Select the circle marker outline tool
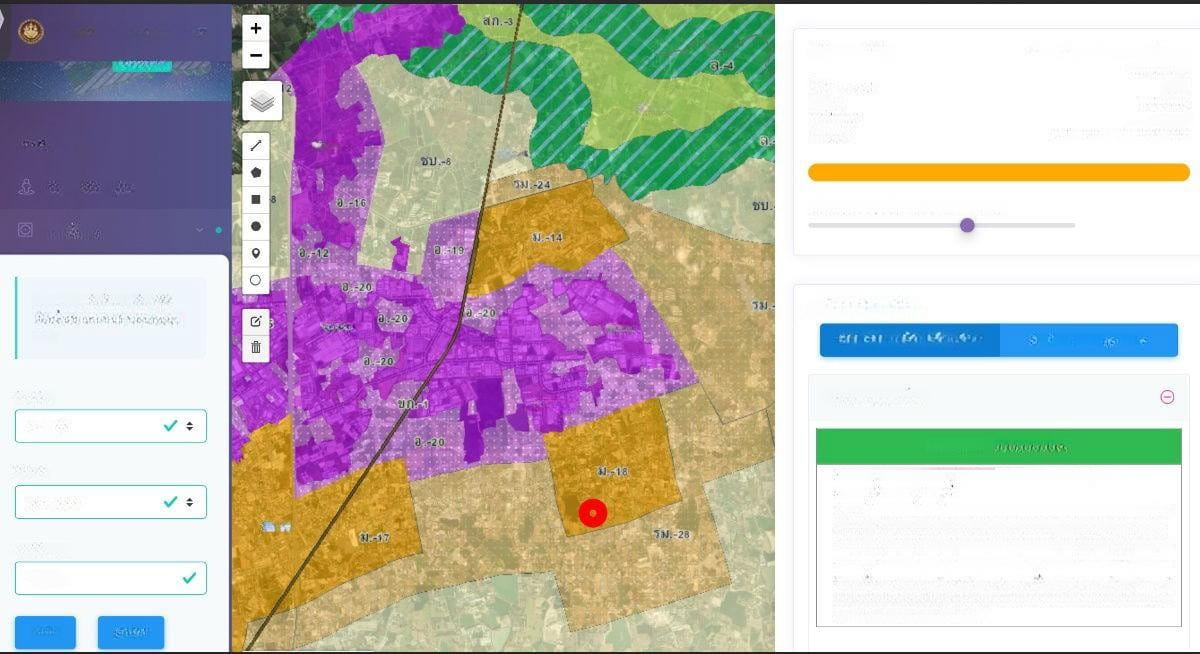This screenshot has width=1200, height=654. click(256, 280)
